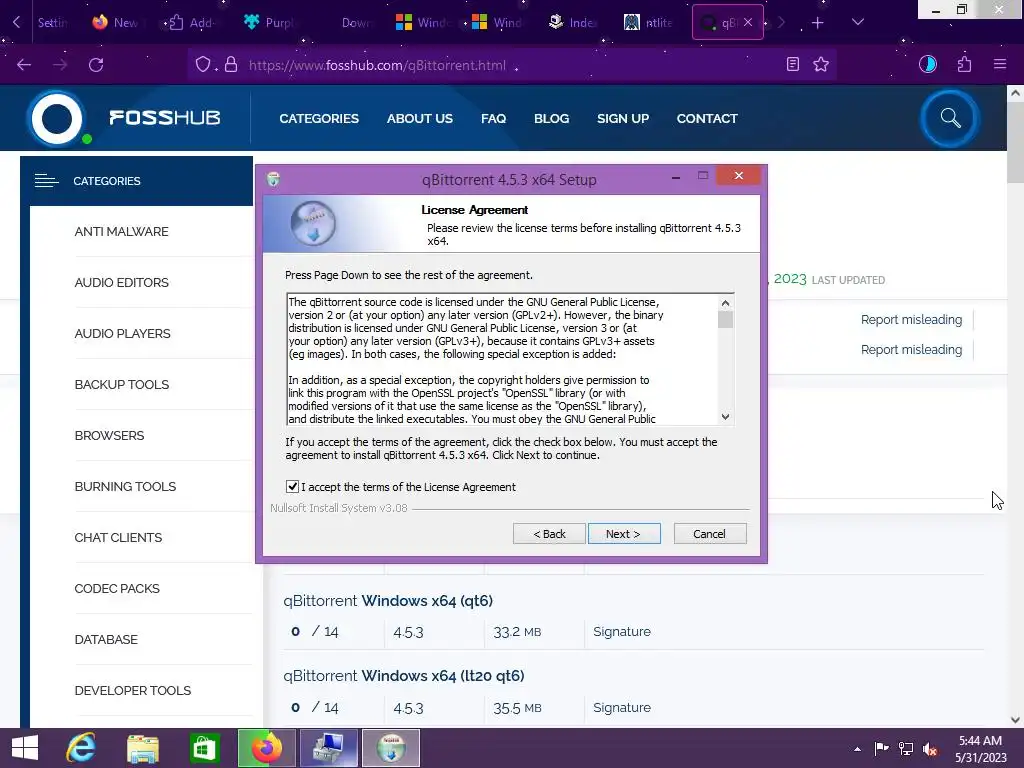The height and width of the screenshot is (768, 1024).
Task: Switch to the 'Add-' tab
Action: [x=191, y=23]
